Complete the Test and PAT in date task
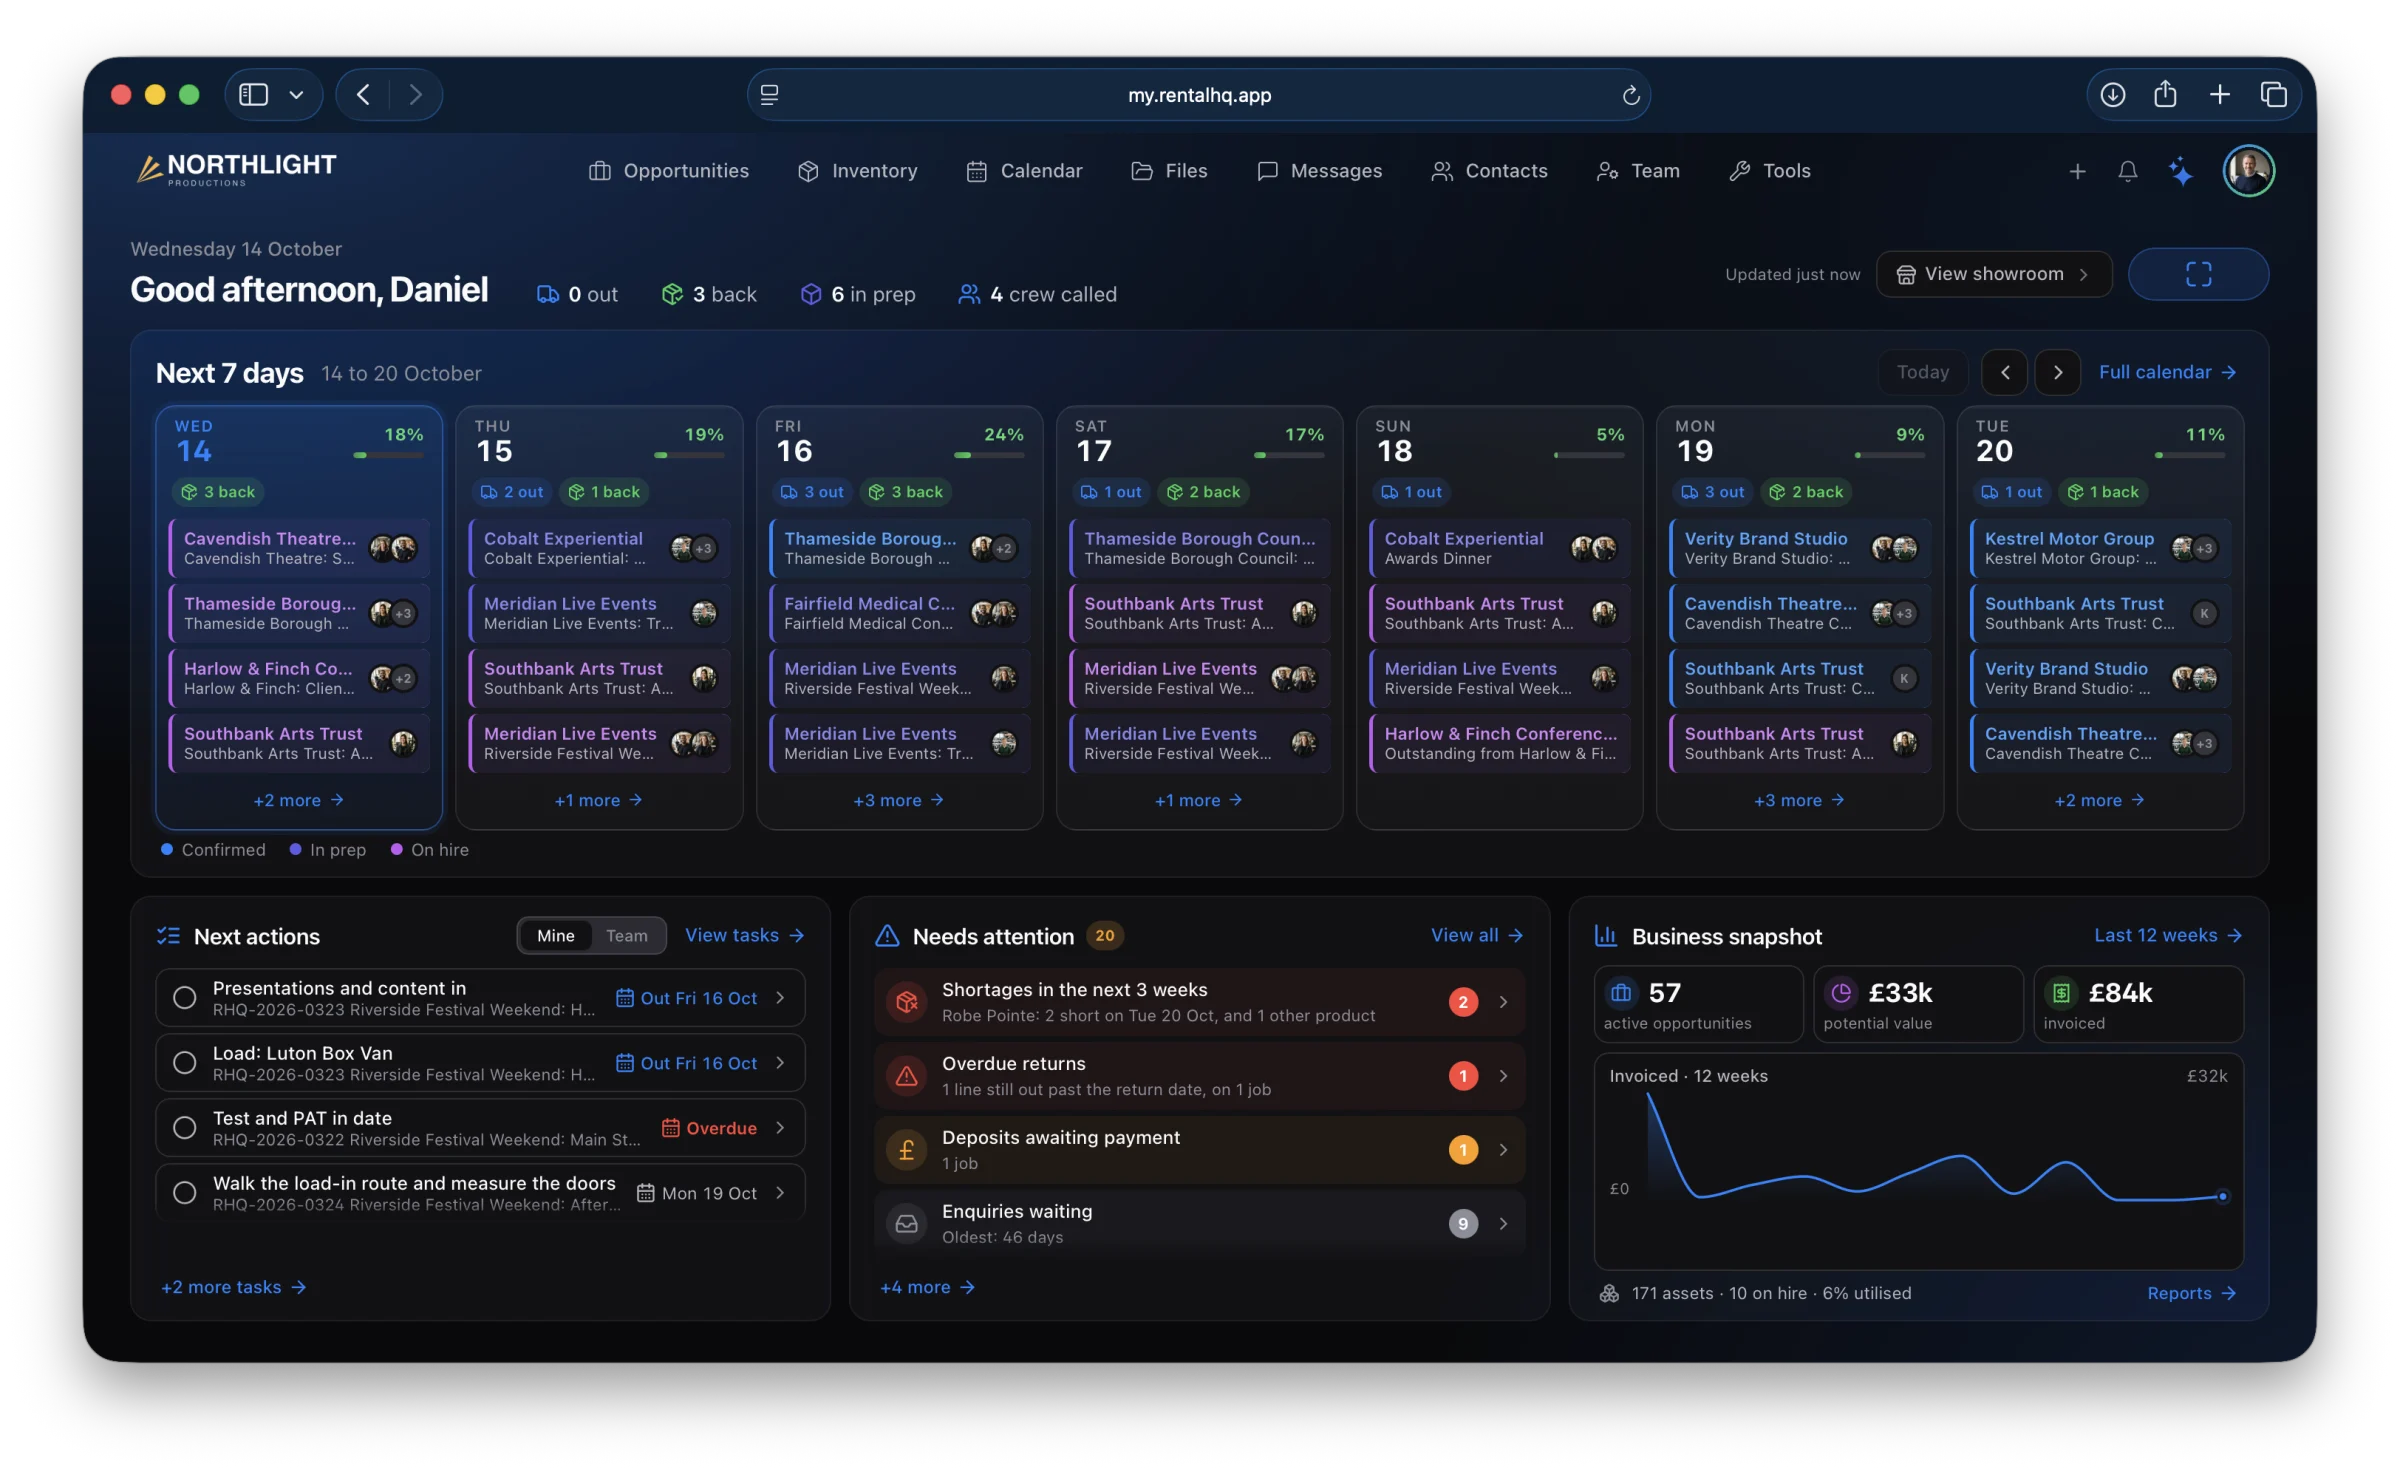The height and width of the screenshot is (1472, 2400). tap(184, 1128)
